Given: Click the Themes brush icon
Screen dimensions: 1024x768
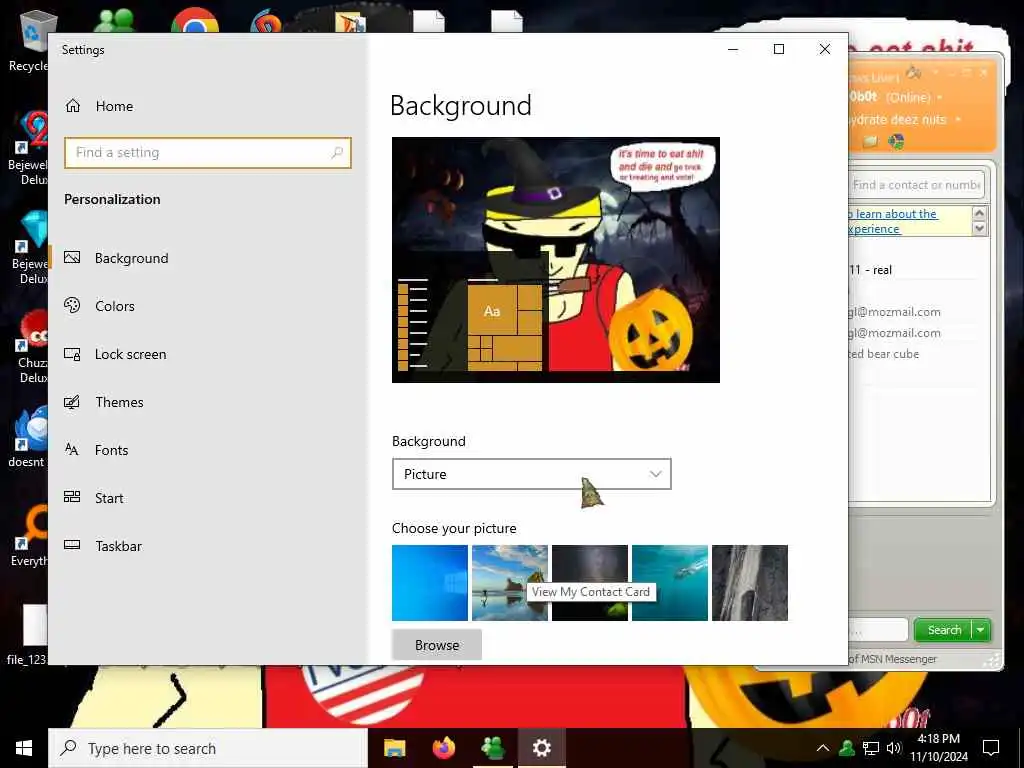Looking at the screenshot, I should click(72, 402).
